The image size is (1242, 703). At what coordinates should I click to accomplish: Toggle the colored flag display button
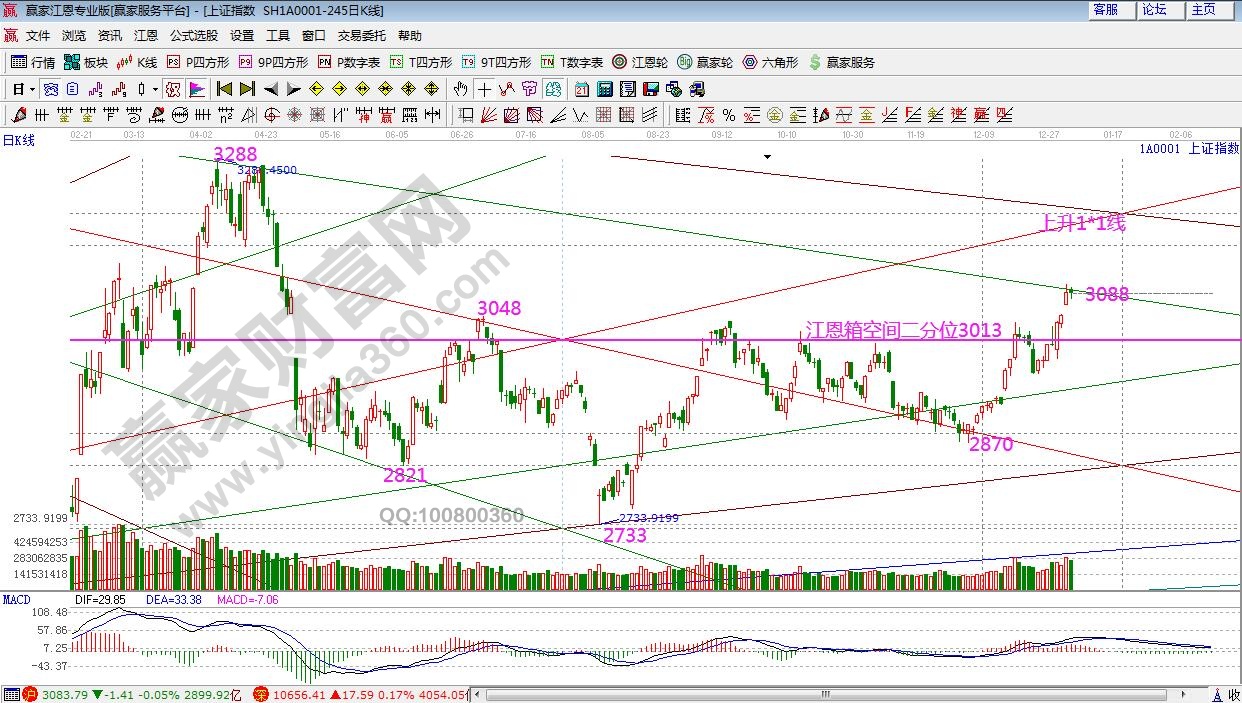[196, 89]
